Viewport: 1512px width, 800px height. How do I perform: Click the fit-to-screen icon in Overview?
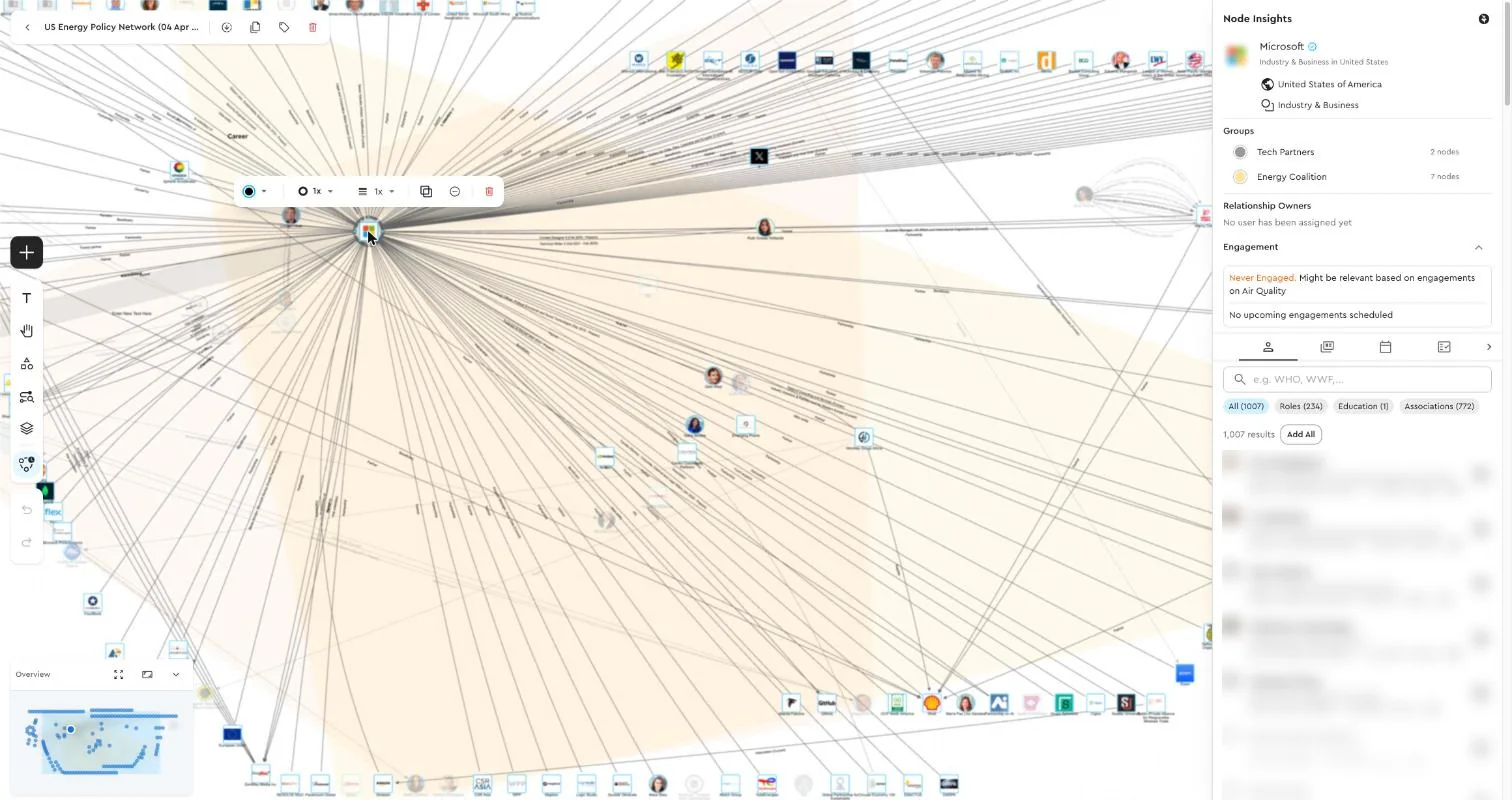(x=119, y=675)
